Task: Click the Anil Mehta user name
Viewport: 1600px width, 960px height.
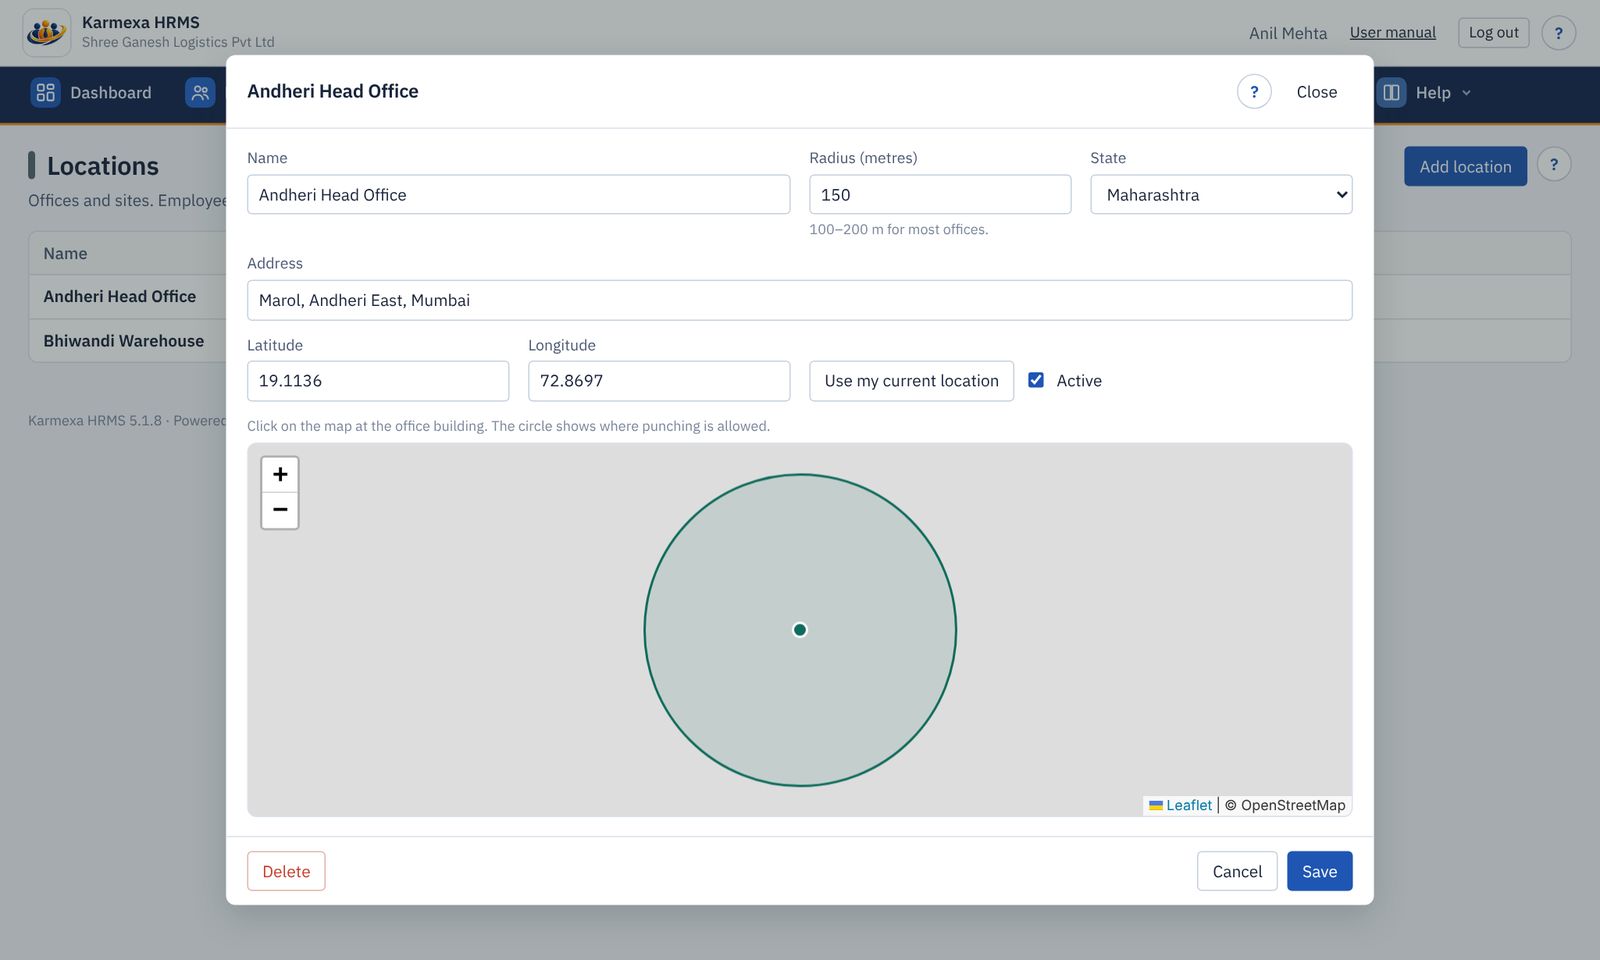Action: coord(1288,33)
